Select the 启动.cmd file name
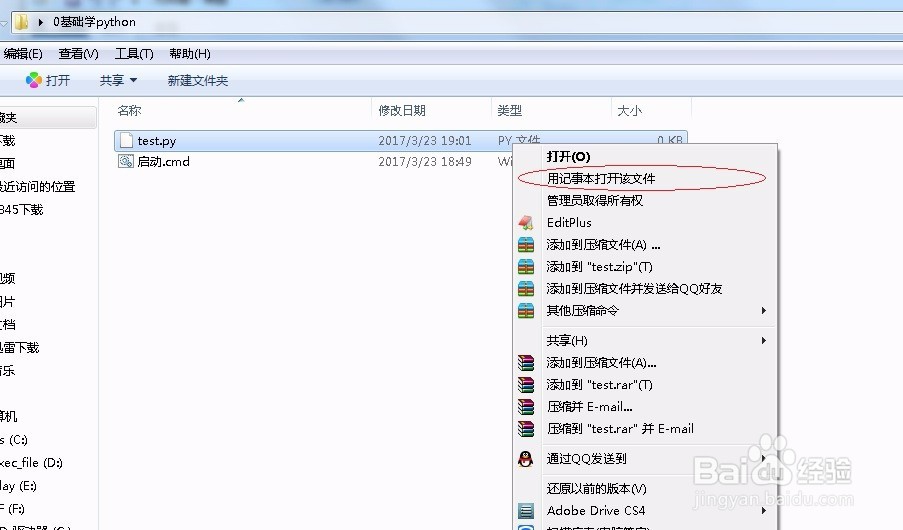The height and width of the screenshot is (530, 903). 163,161
